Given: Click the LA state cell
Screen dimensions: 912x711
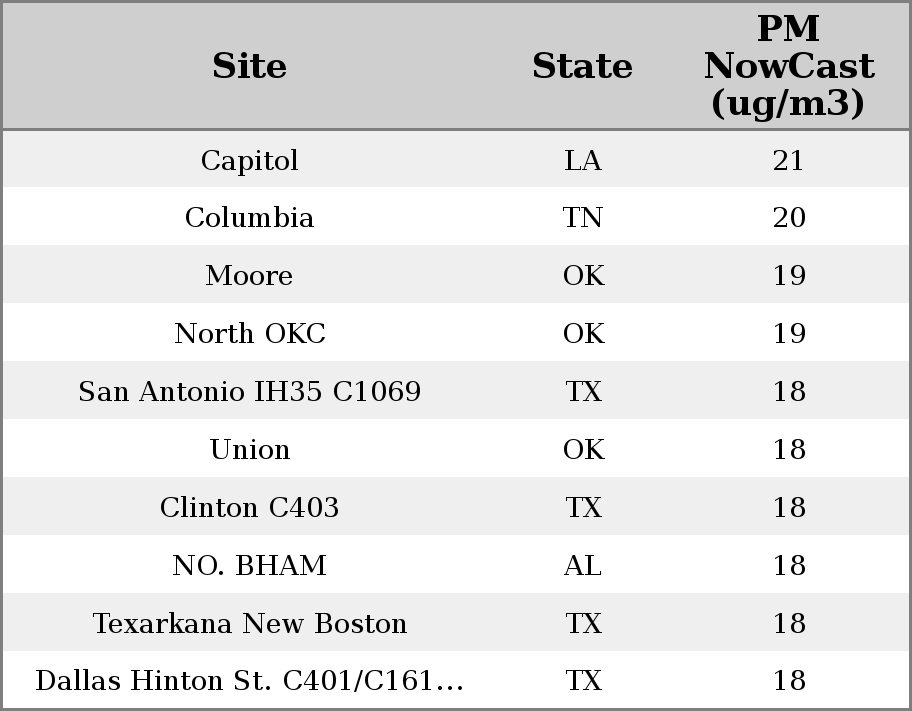Looking at the screenshot, I should 582,161.
